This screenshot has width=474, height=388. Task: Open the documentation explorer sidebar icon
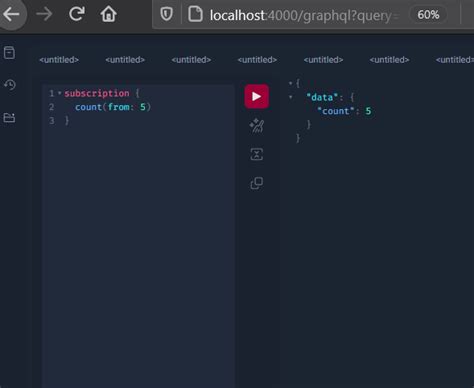tap(9, 53)
